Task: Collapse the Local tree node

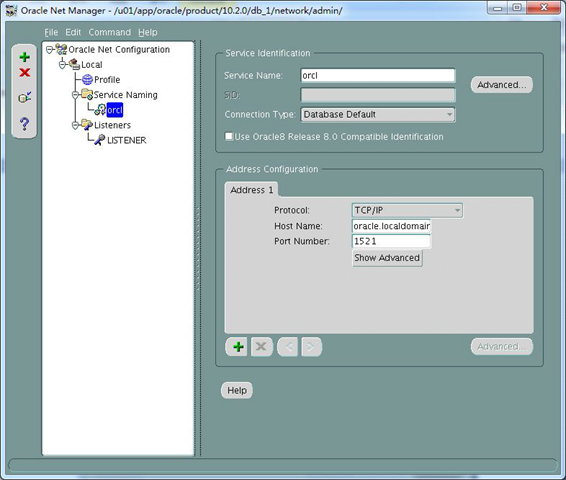Action: pos(62,65)
